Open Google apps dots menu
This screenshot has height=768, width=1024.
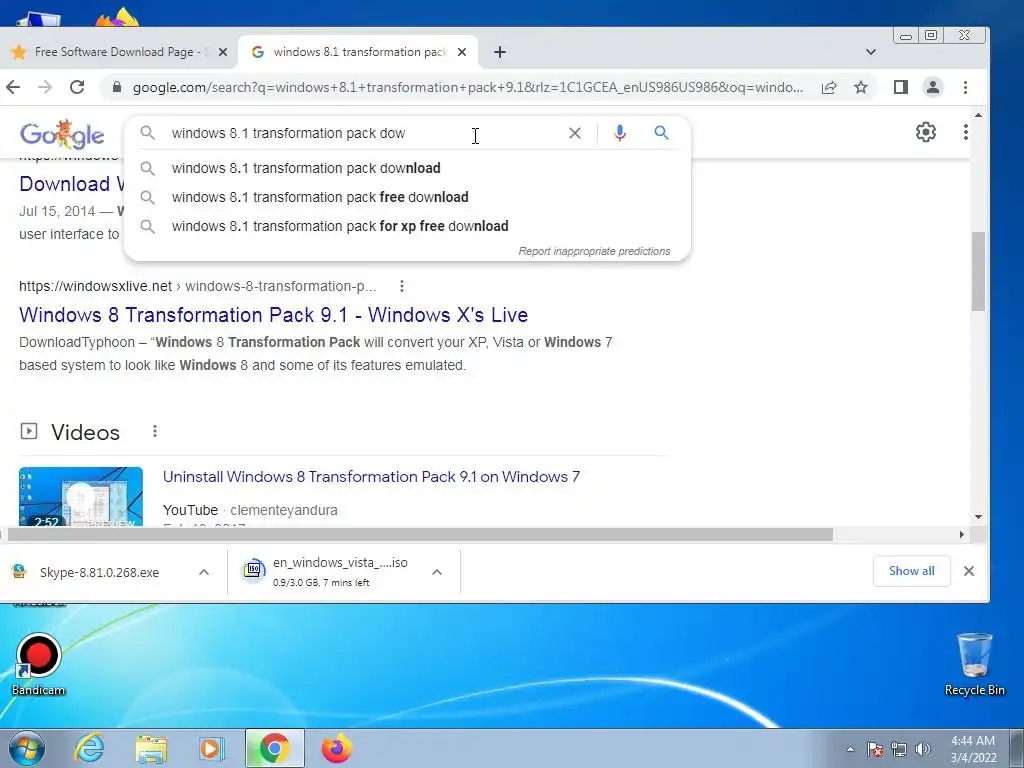coord(965,133)
